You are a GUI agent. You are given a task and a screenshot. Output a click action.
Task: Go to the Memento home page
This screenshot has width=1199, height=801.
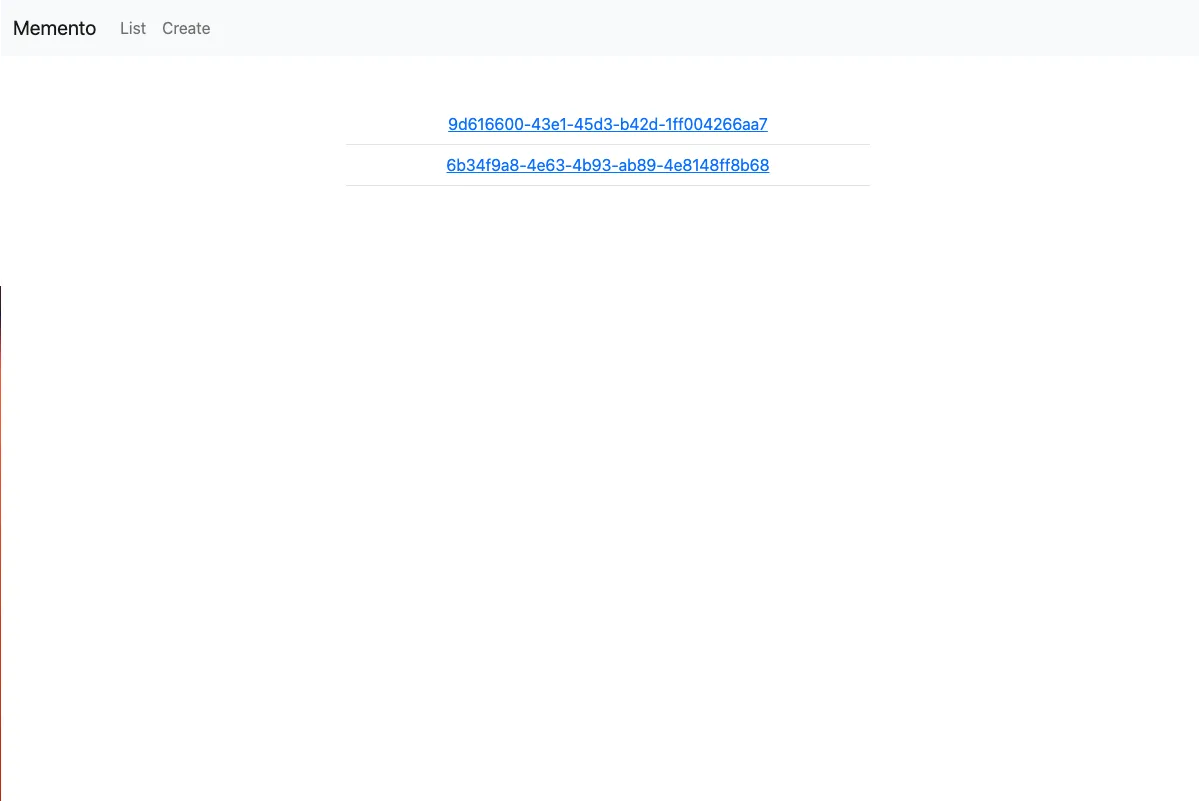tap(55, 28)
